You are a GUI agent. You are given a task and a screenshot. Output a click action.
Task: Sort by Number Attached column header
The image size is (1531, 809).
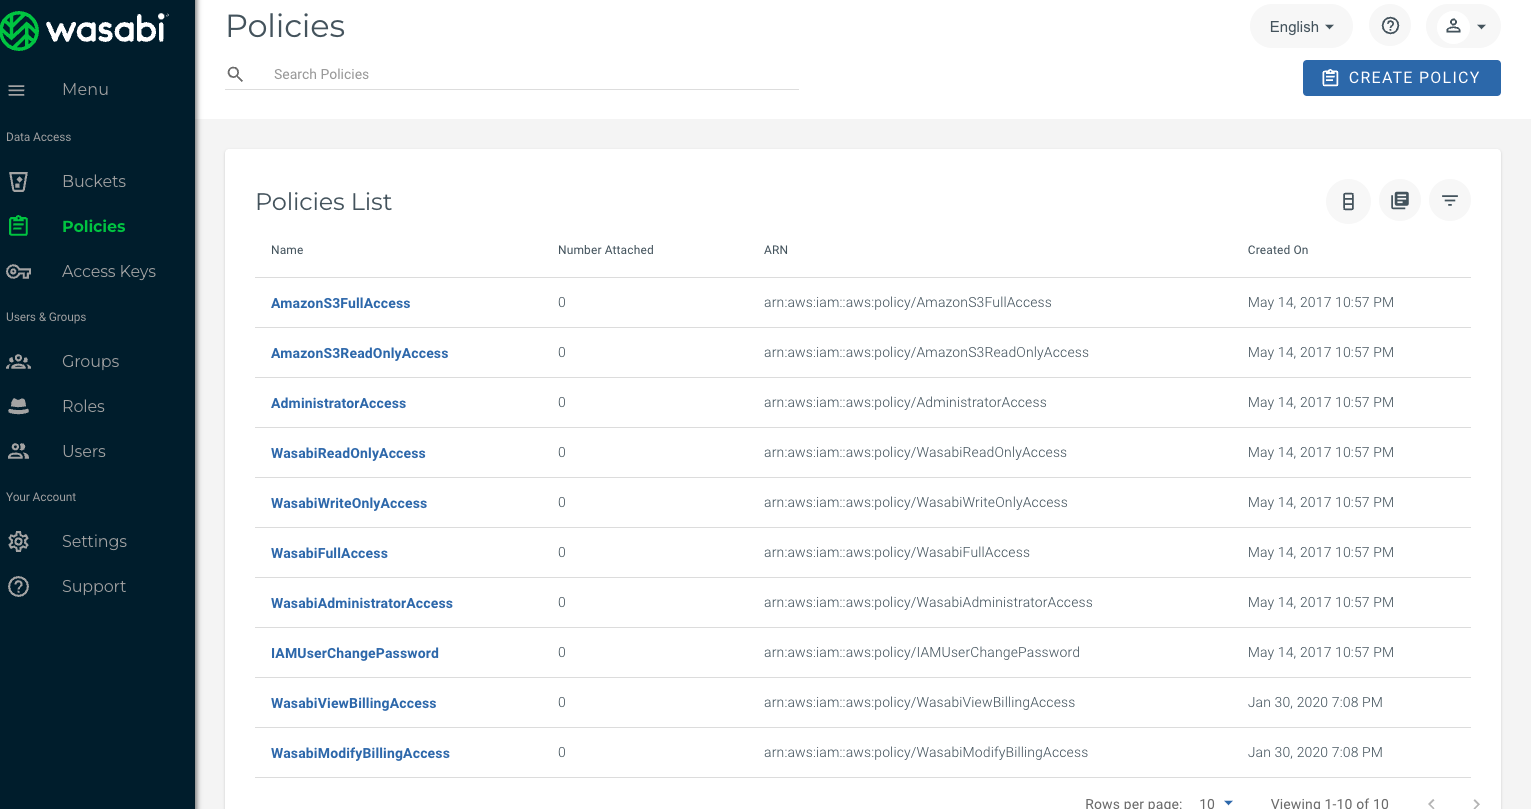pyautogui.click(x=606, y=250)
